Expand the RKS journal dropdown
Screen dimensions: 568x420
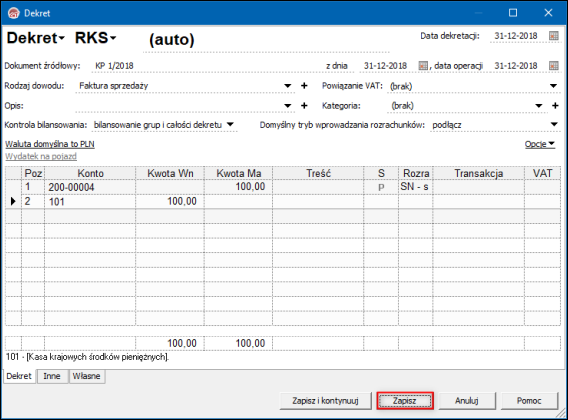click(96, 38)
